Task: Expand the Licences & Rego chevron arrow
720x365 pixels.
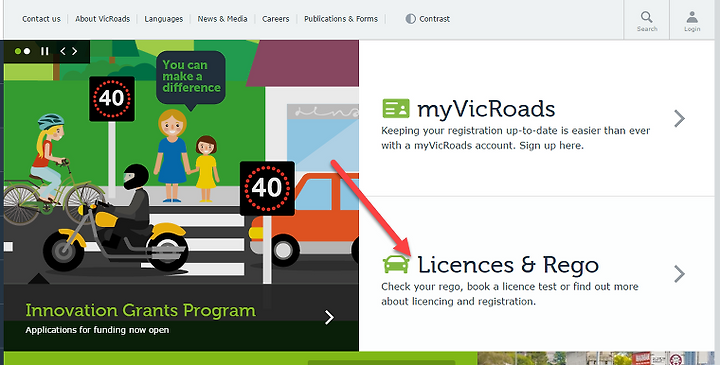Action: (679, 274)
